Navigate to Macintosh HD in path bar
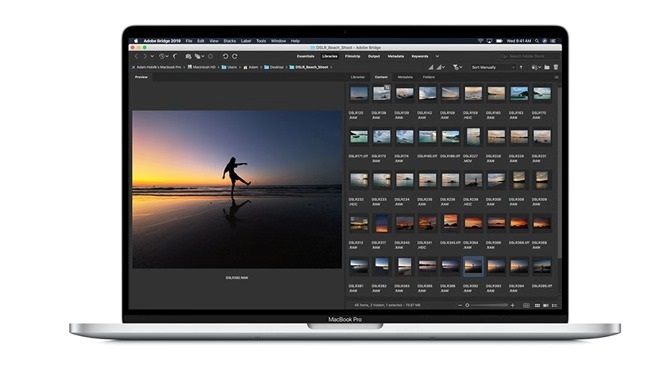660x368 pixels. (x=201, y=67)
